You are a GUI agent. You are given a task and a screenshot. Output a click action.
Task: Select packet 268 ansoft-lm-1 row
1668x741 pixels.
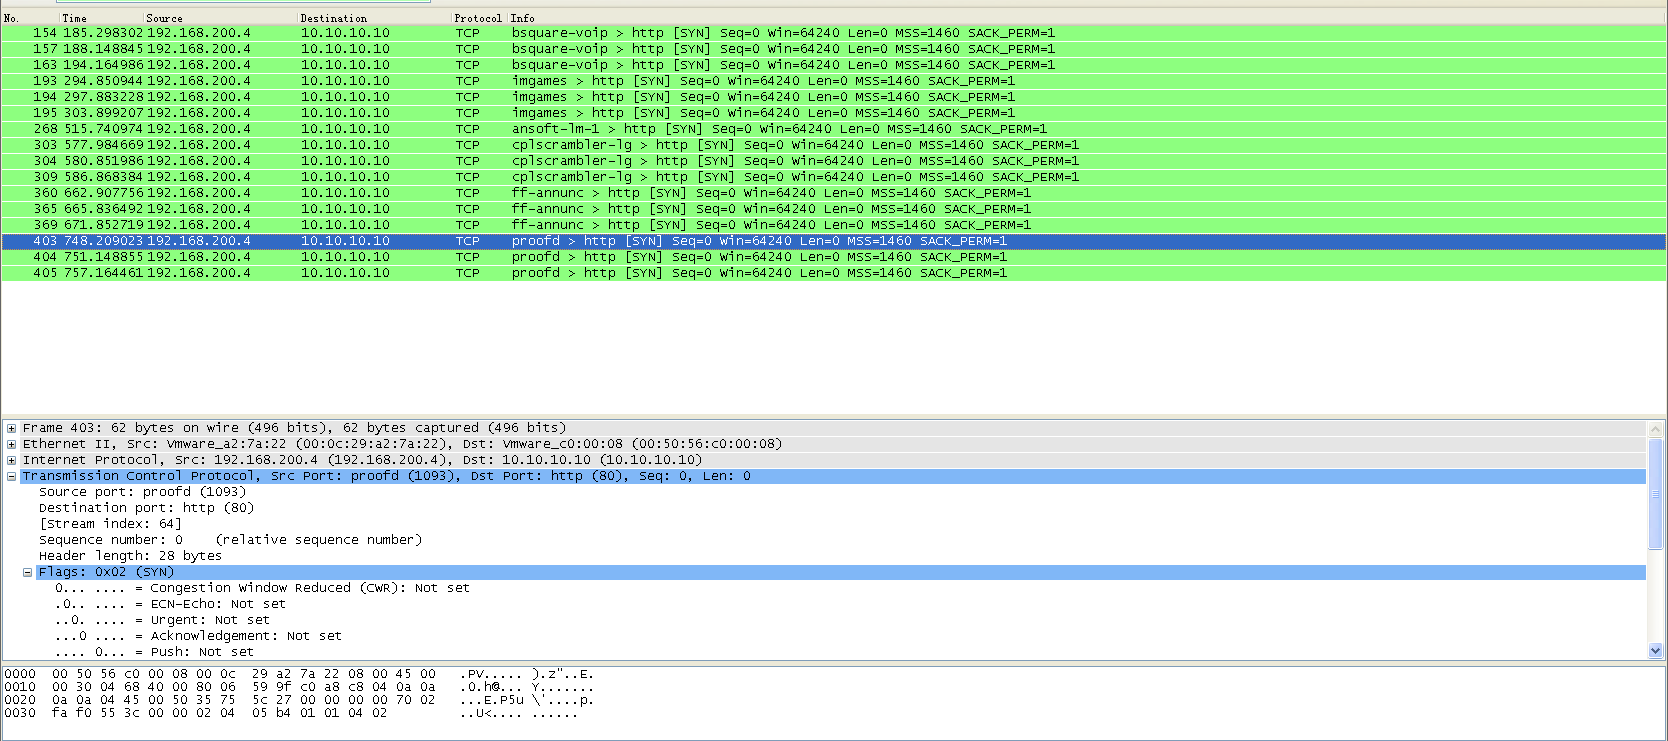tap(834, 129)
